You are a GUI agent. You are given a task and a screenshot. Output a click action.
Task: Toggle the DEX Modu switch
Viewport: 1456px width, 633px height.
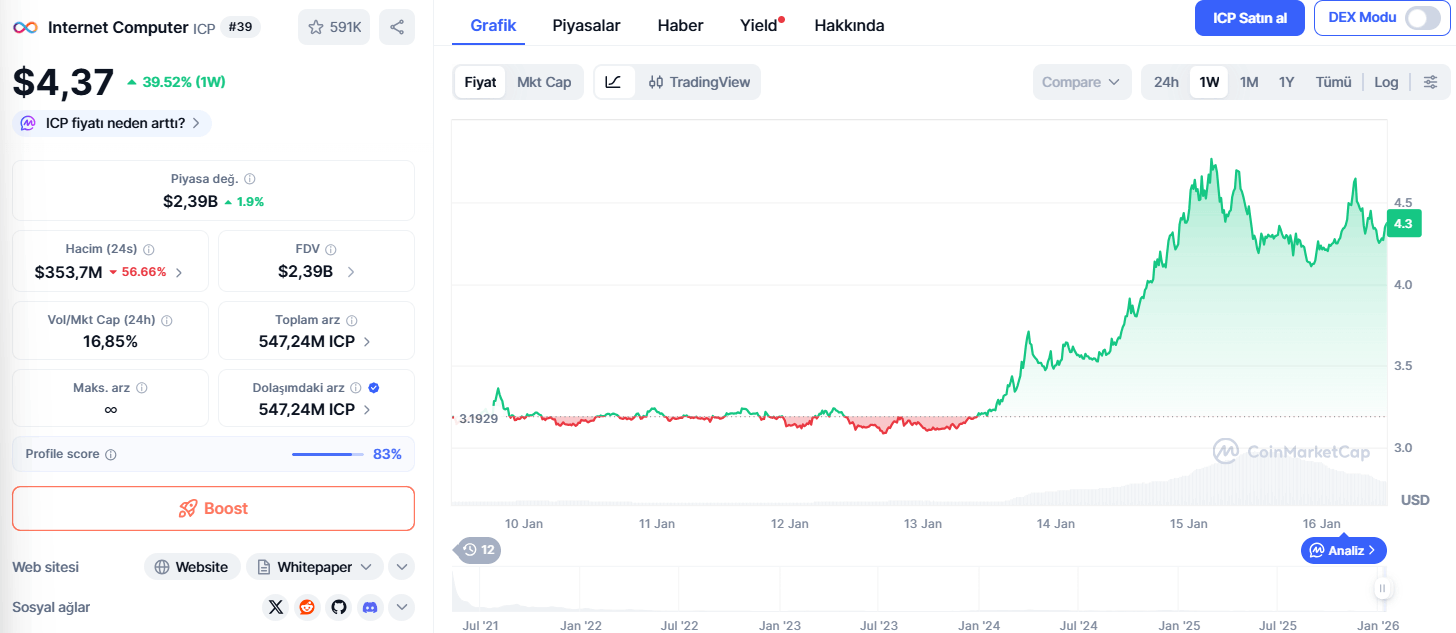[1422, 18]
